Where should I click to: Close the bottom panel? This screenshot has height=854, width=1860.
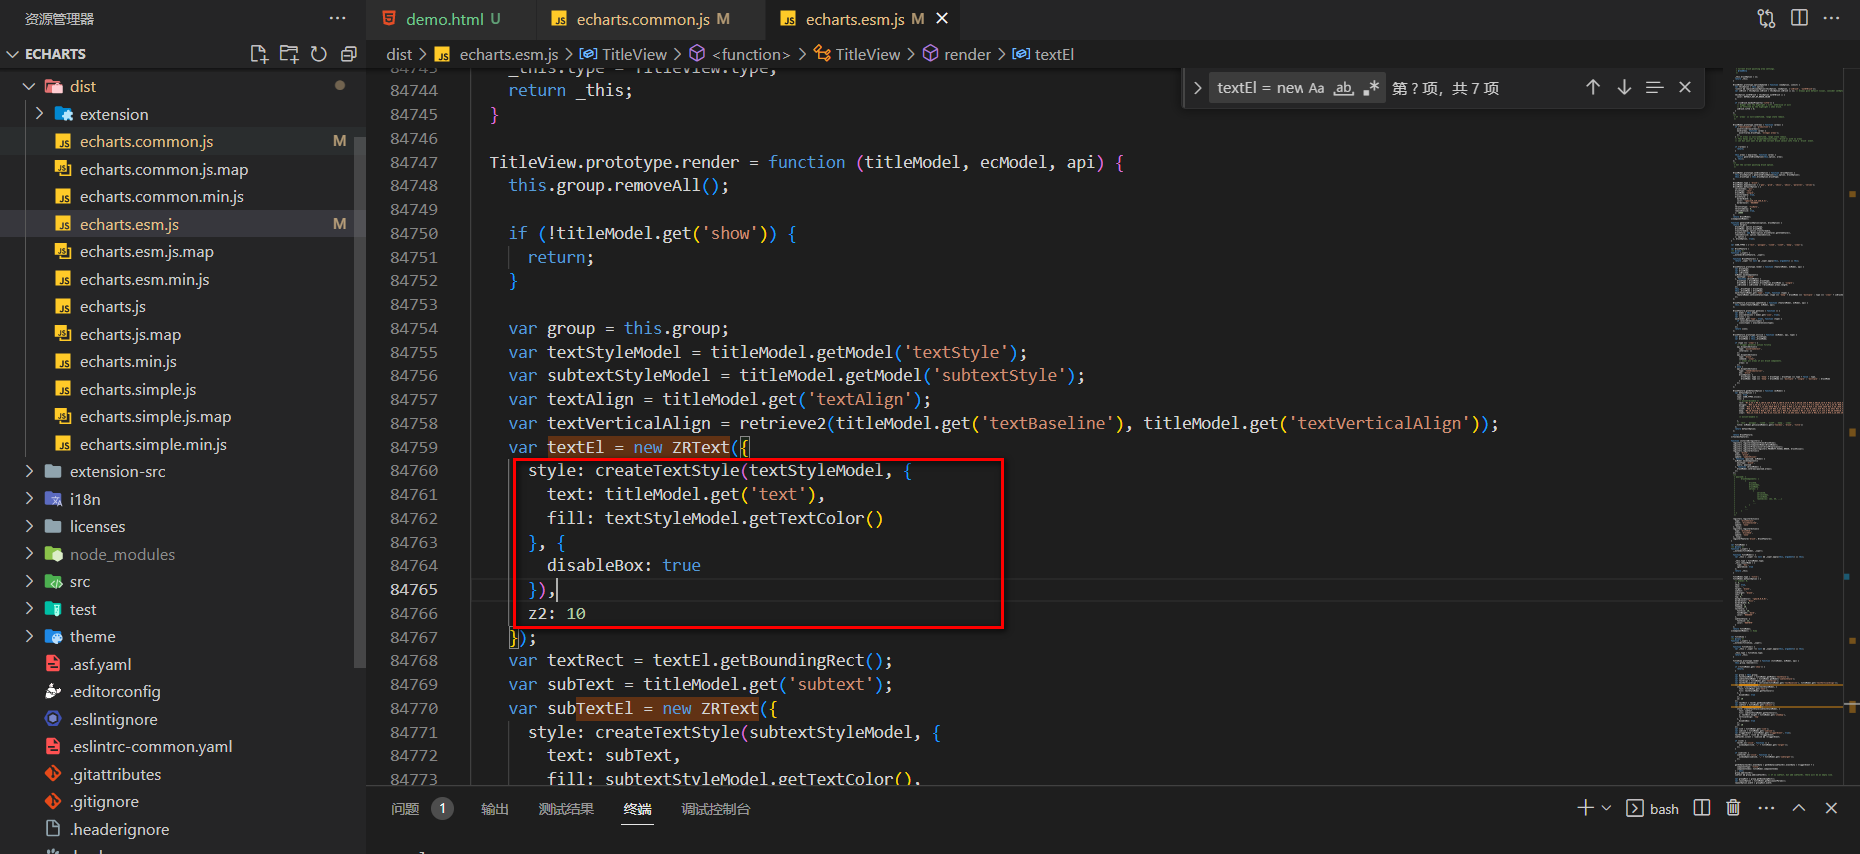click(x=1831, y=808)
